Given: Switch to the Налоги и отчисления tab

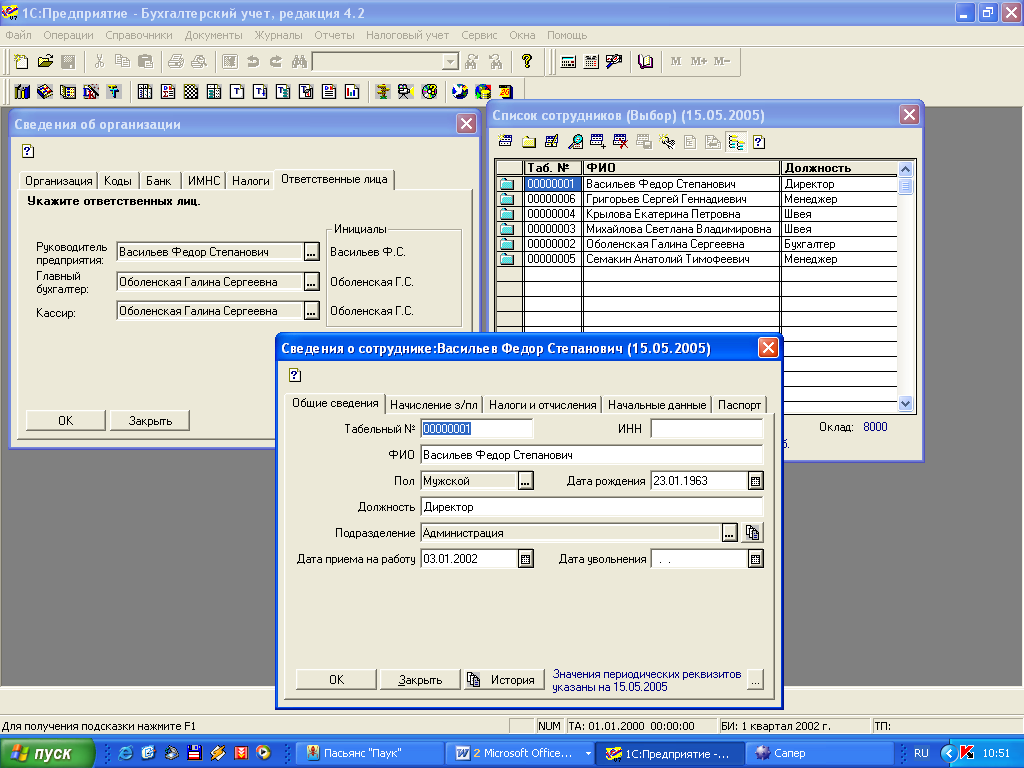Looking at the screenshot, I should coord(543,405).
